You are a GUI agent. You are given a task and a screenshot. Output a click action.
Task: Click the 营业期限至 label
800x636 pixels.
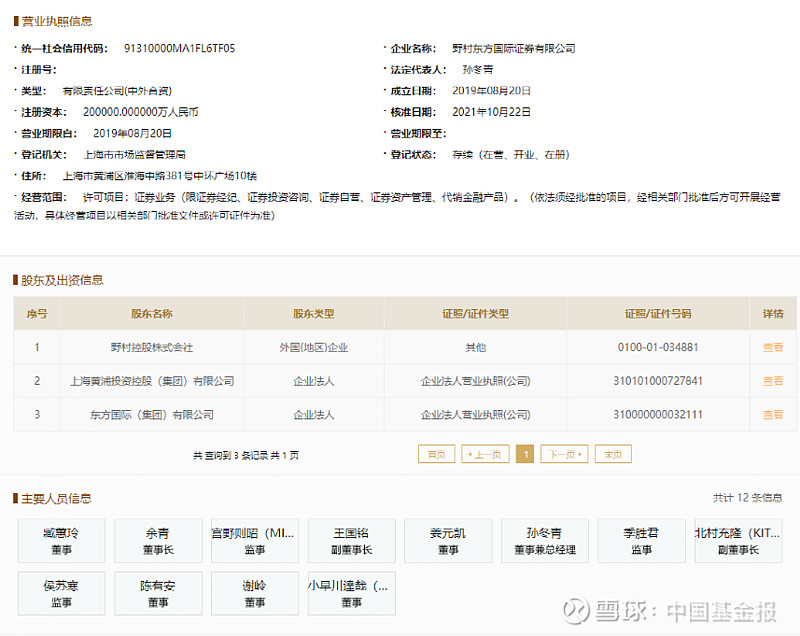click(418, 134)
